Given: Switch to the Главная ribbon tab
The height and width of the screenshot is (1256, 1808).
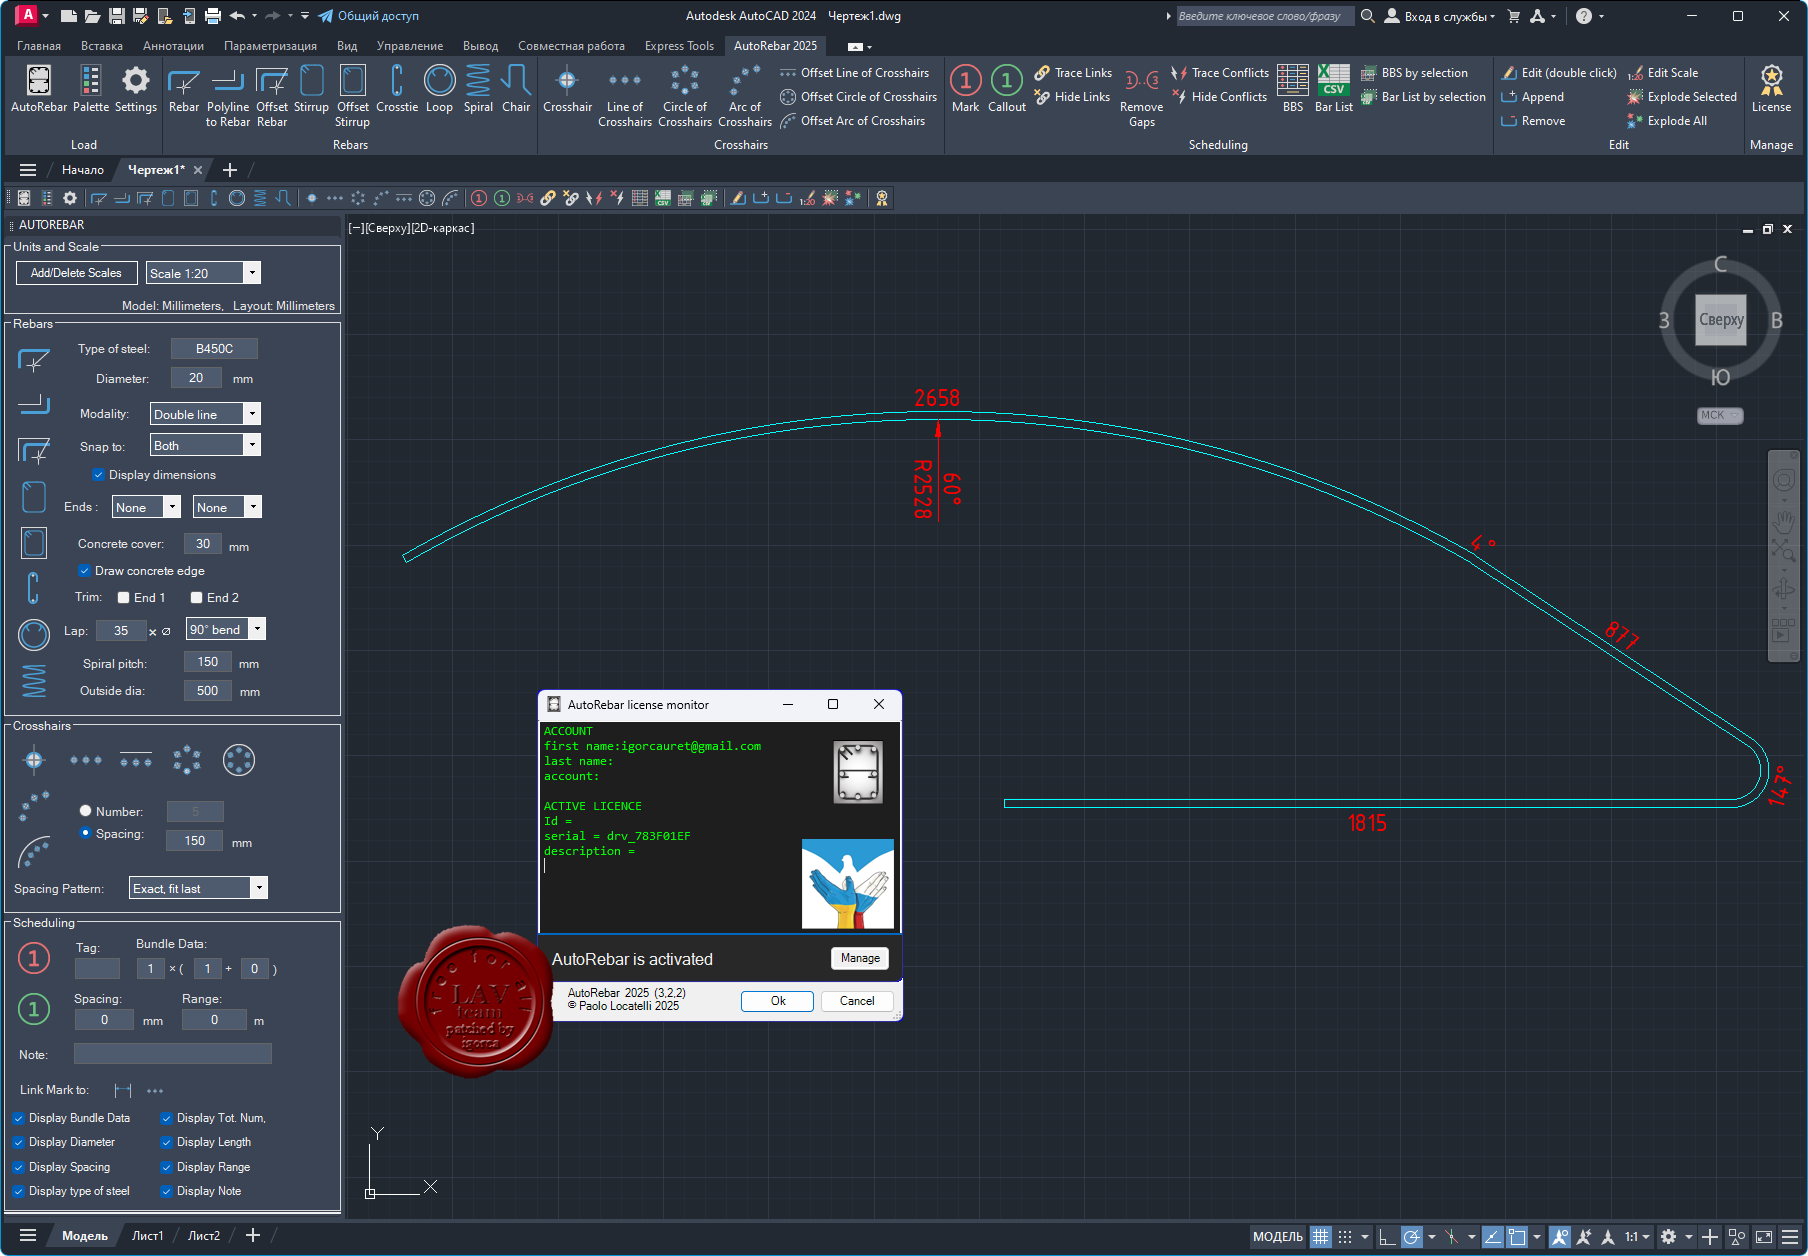Looking at the screenshot, I should point(39,46).
